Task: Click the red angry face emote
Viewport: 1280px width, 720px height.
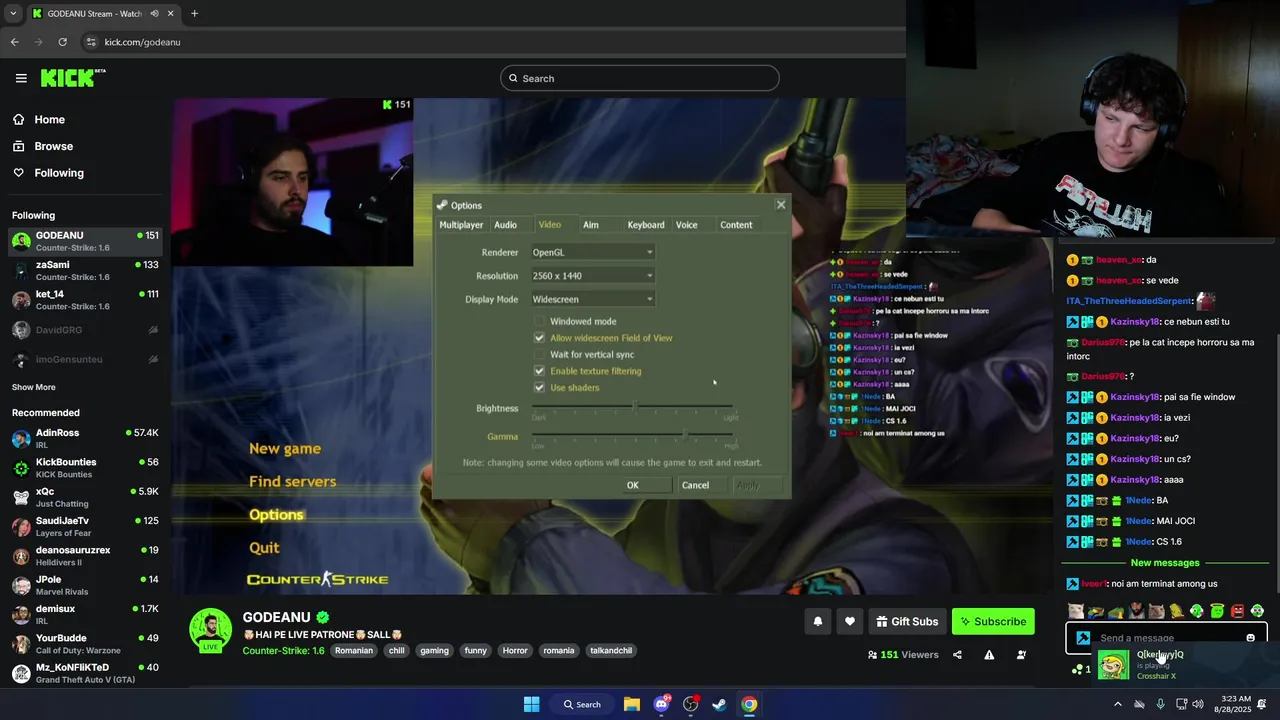Action: click(1237, 611)
